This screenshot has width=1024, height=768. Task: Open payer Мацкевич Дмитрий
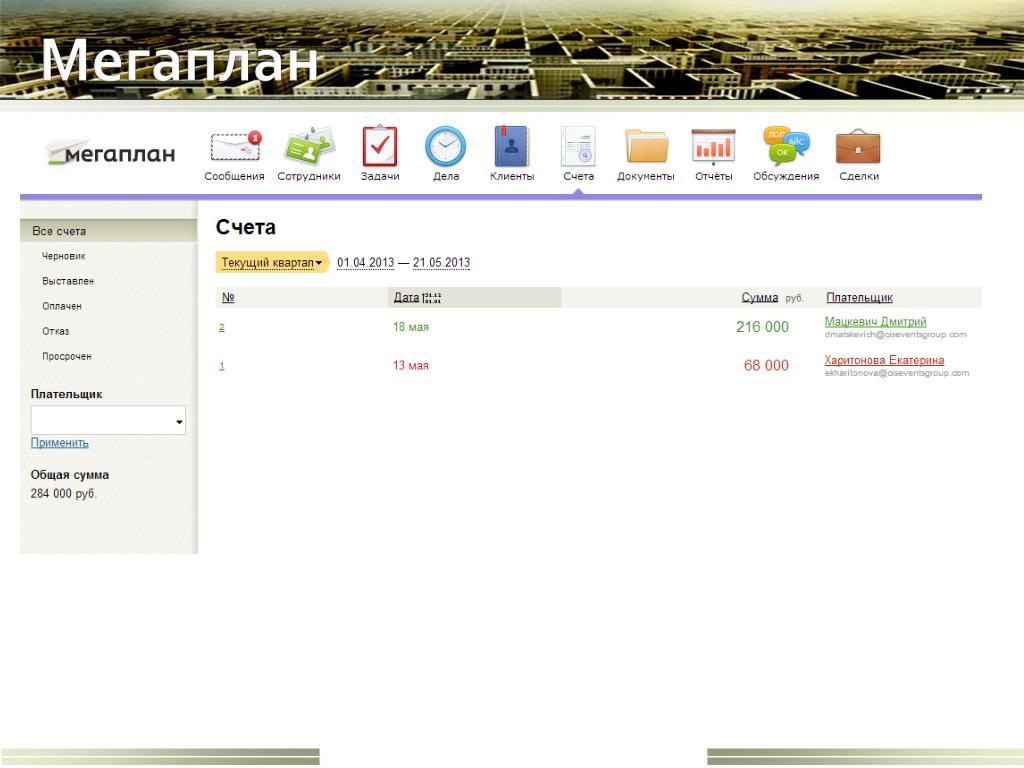(875, 321)
